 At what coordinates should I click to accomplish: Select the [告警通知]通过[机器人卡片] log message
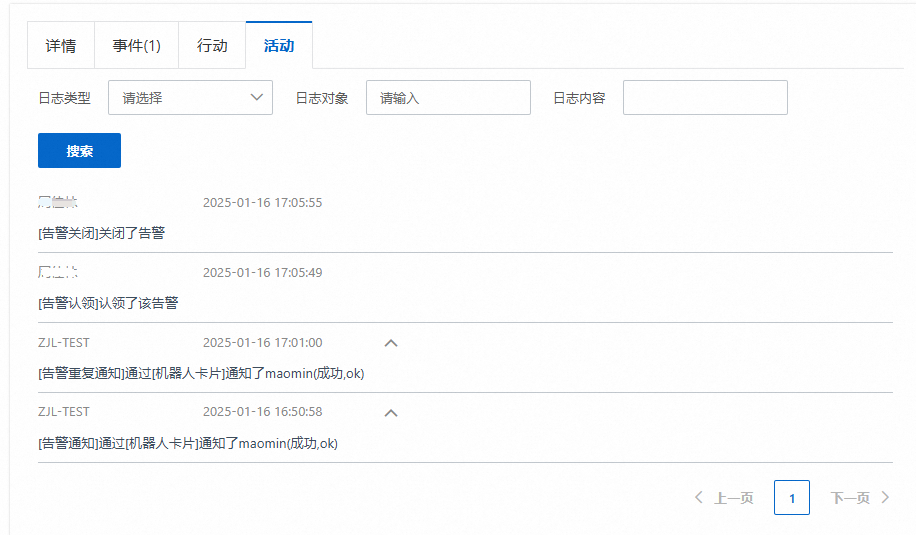[x=188, y=443]
